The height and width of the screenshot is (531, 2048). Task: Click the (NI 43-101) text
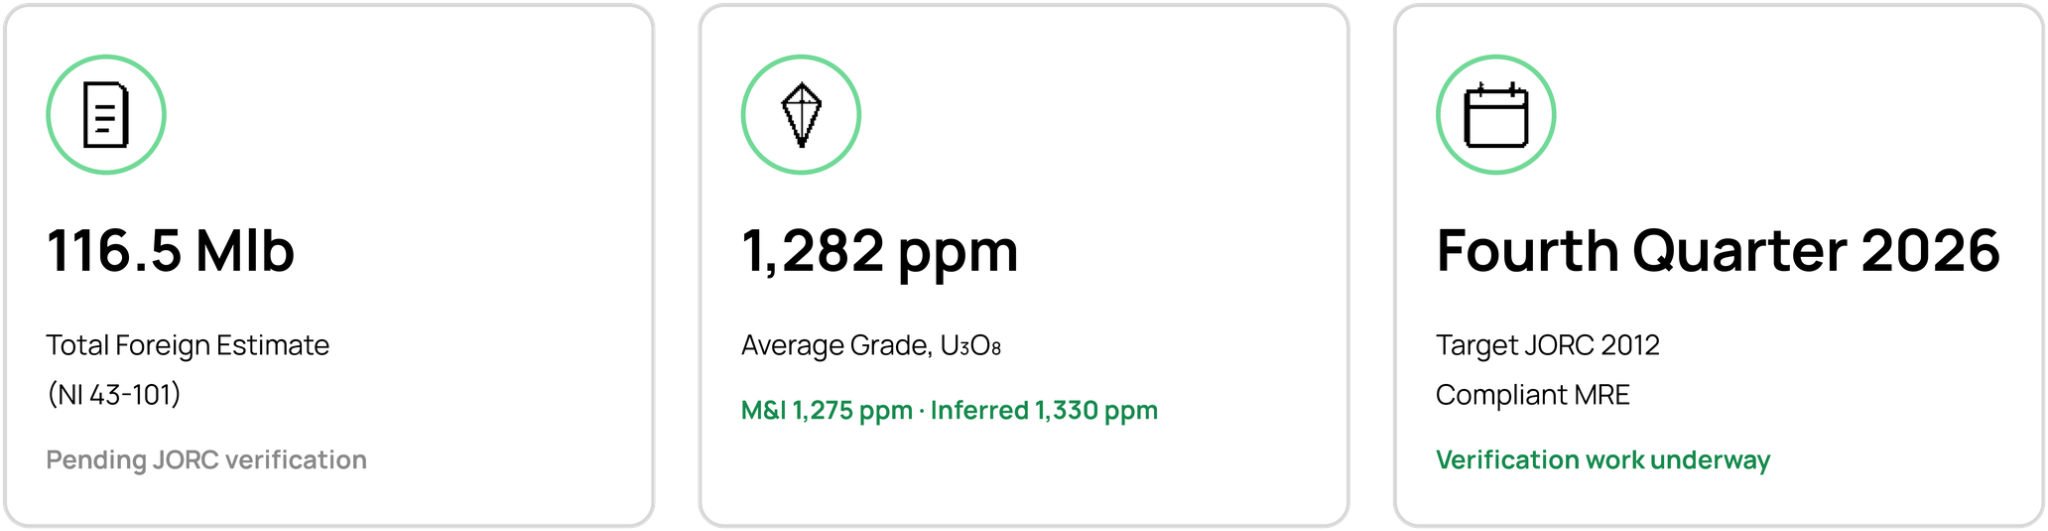(114, 395)
